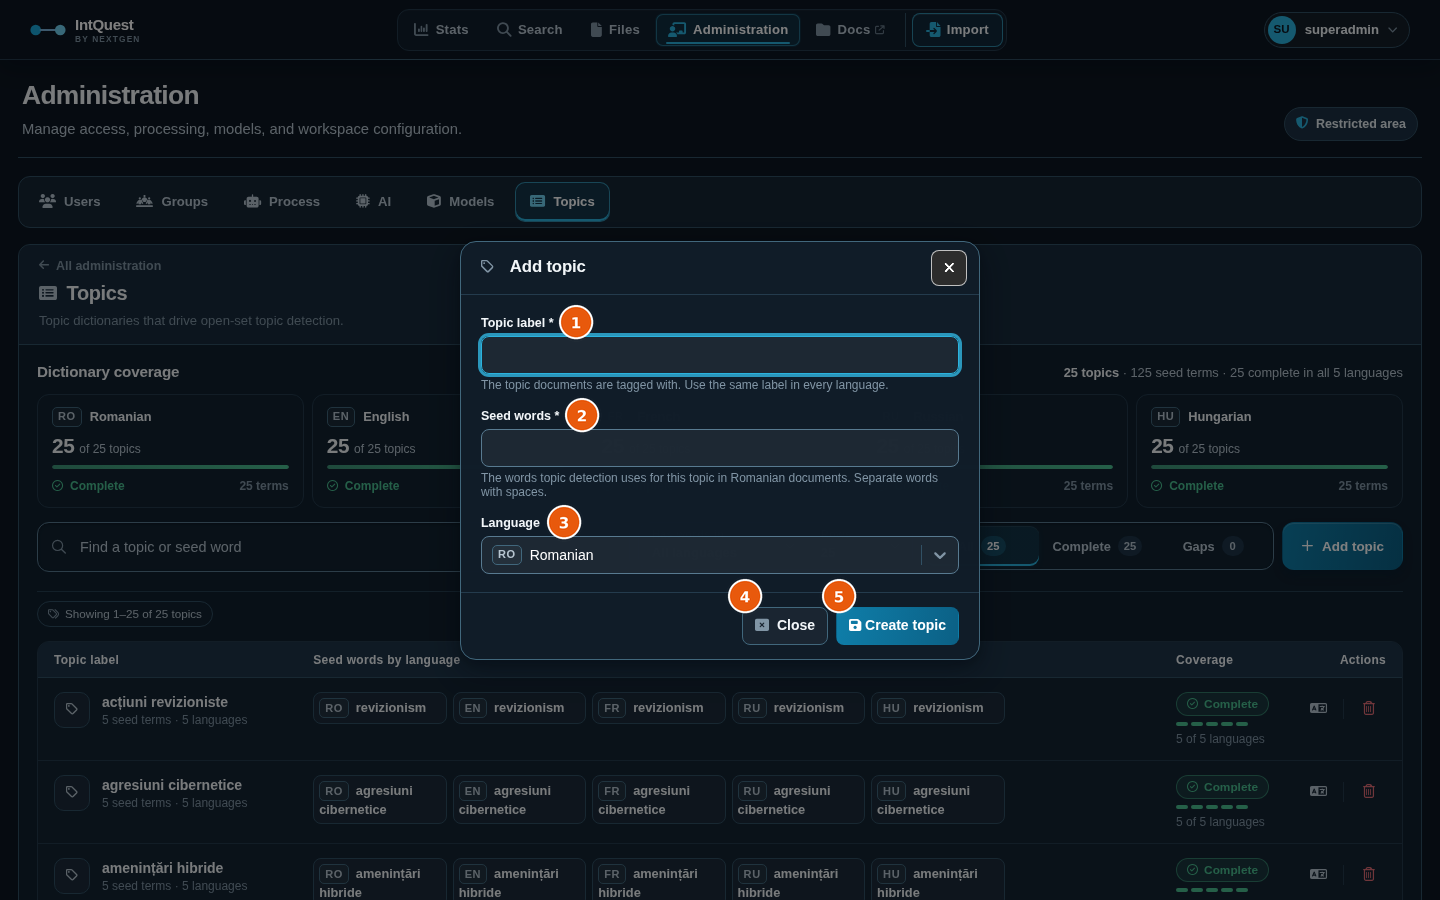
Task: Click the Restricted area badge
Action: pyautogui.click(x=1351, y=124)
